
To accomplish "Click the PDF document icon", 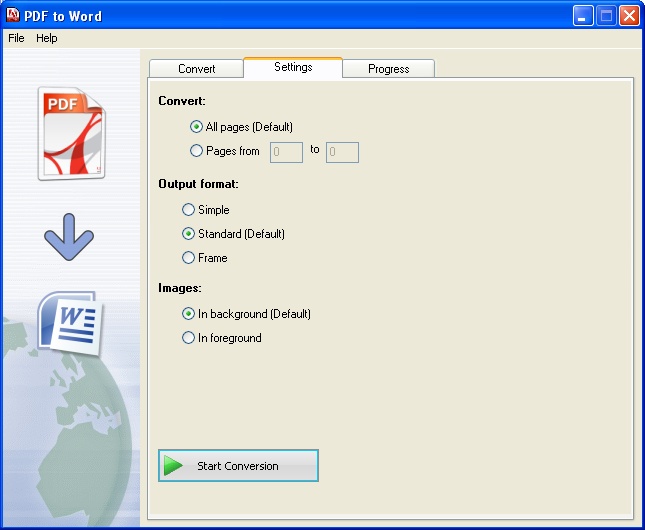I will coord(70,134).
